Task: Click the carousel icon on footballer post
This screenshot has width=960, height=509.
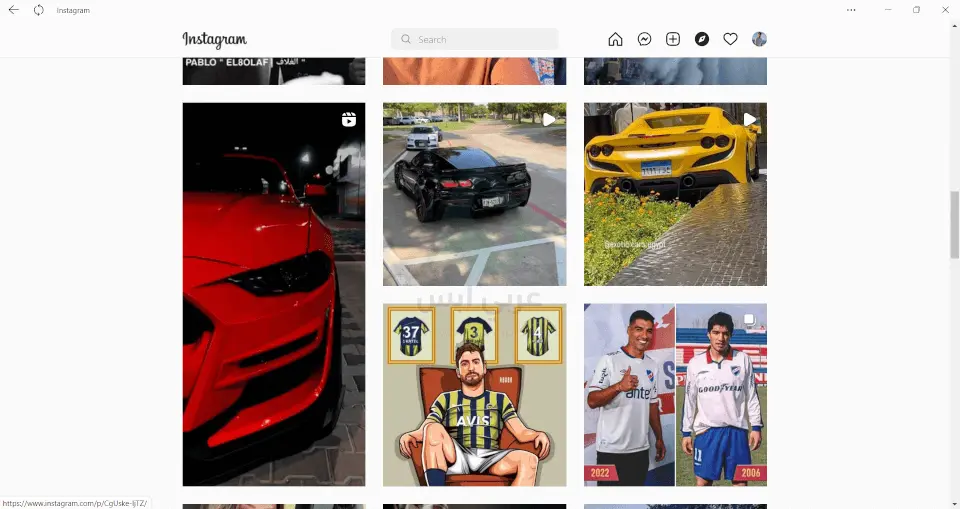Action: pyautogui.click(x=749, y=320)
